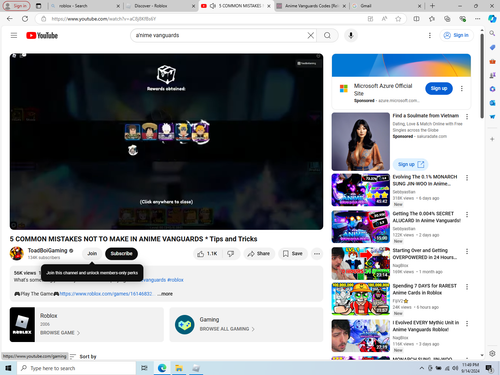Join the ToadBoiGaming channel
This screenshot has width=500, height=375.
tap(92, 254)
